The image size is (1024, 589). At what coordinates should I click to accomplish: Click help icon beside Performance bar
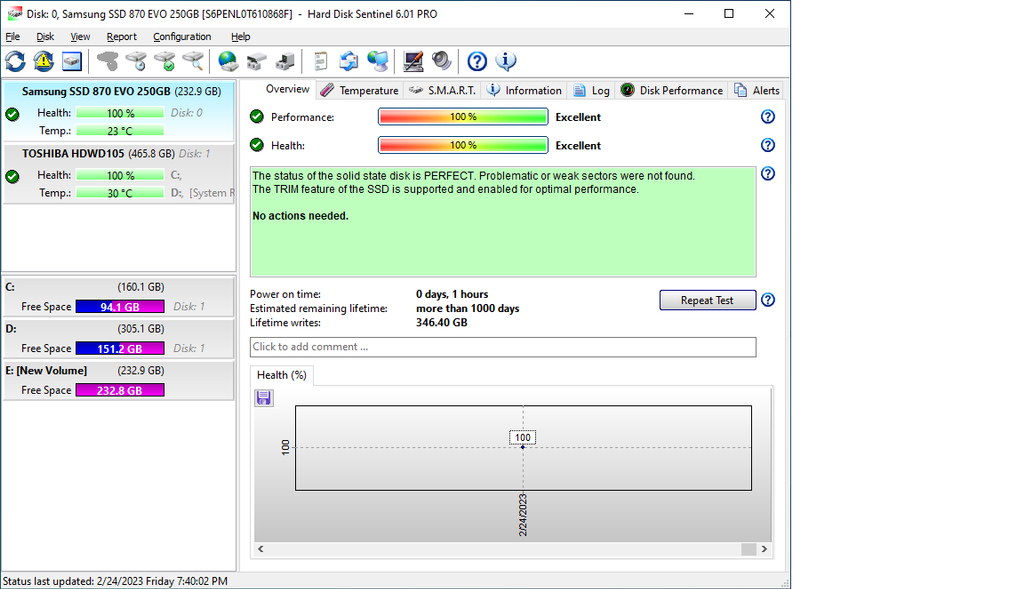click(767, 117)
